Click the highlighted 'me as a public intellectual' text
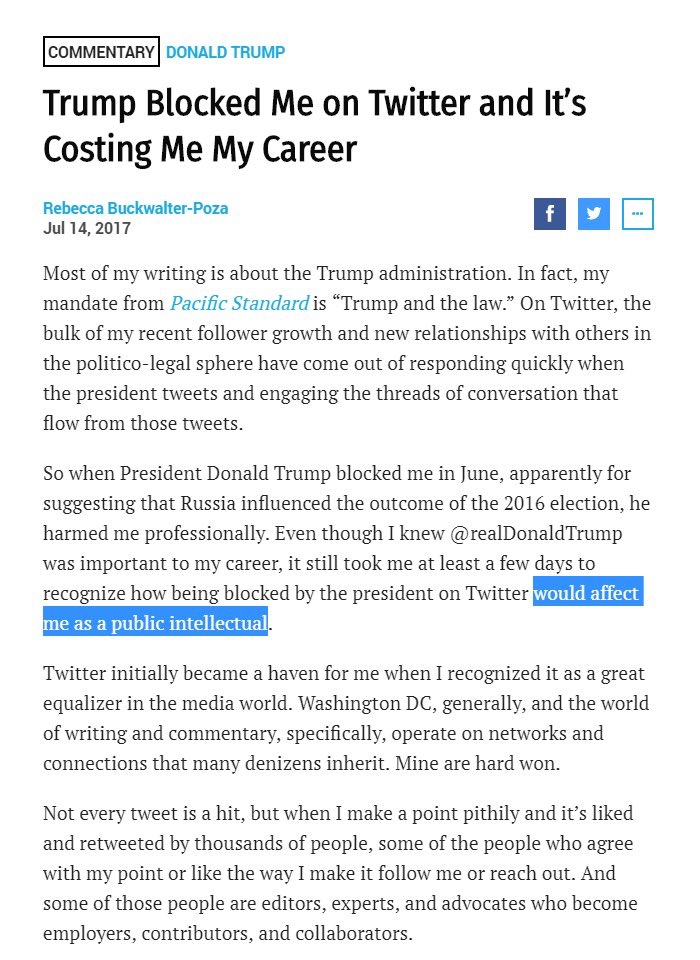The image size is (700, 960). pyautogui.click(x=156, y=622)
